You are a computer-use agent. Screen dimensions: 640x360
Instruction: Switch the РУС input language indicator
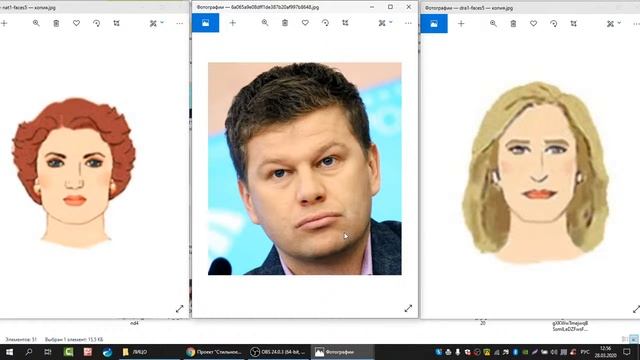point(585,352)
